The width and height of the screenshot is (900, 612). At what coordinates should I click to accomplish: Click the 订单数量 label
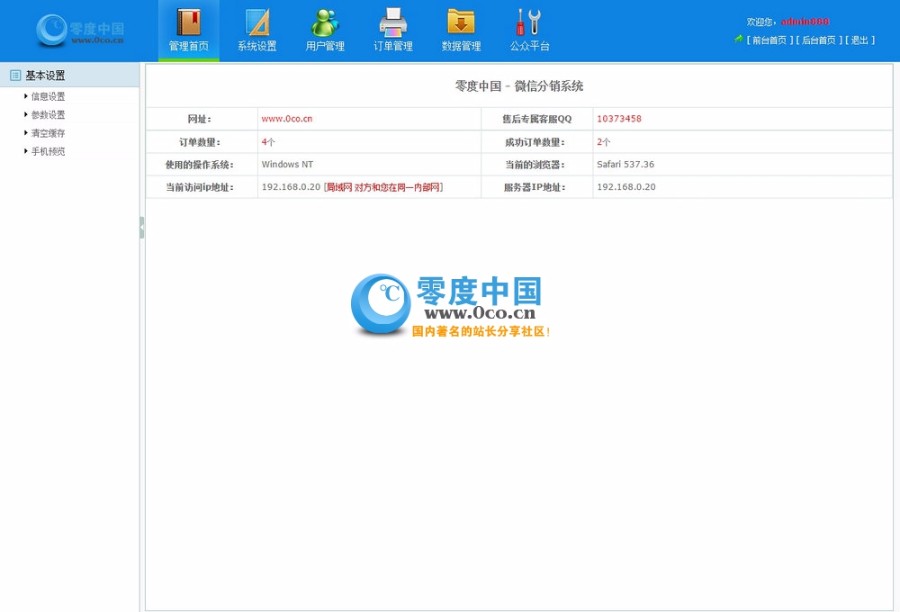199,142
